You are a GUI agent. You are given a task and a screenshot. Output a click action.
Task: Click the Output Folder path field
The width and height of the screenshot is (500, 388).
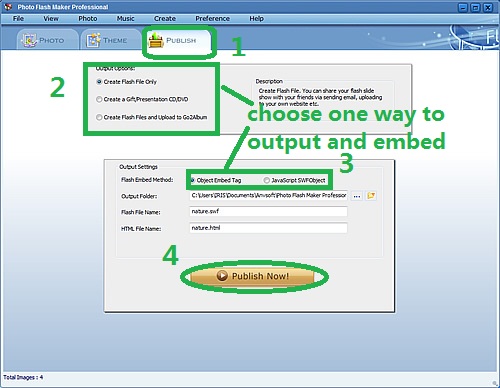[x=268, y=195]
